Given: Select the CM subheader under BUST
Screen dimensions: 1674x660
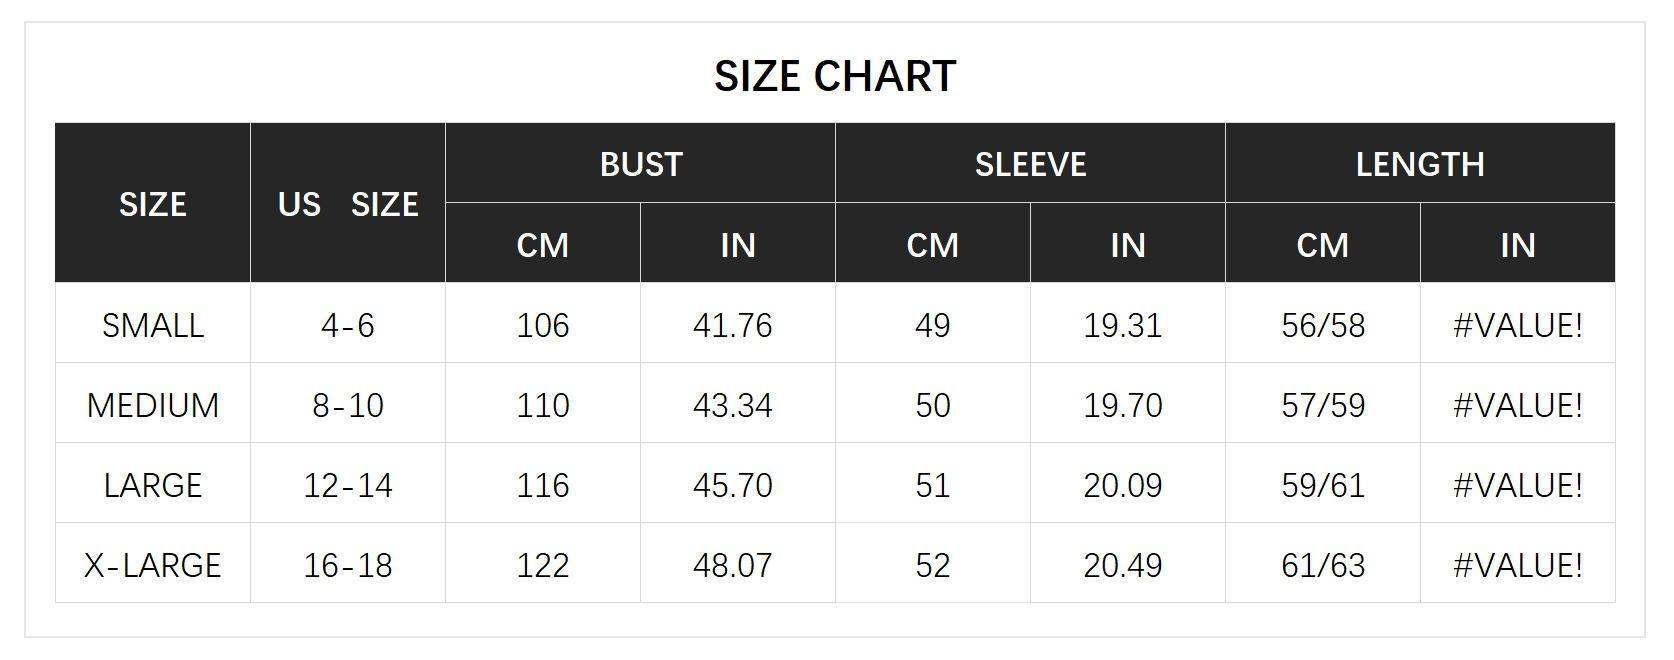Looking at the screenshot, I should pos(542,245).
